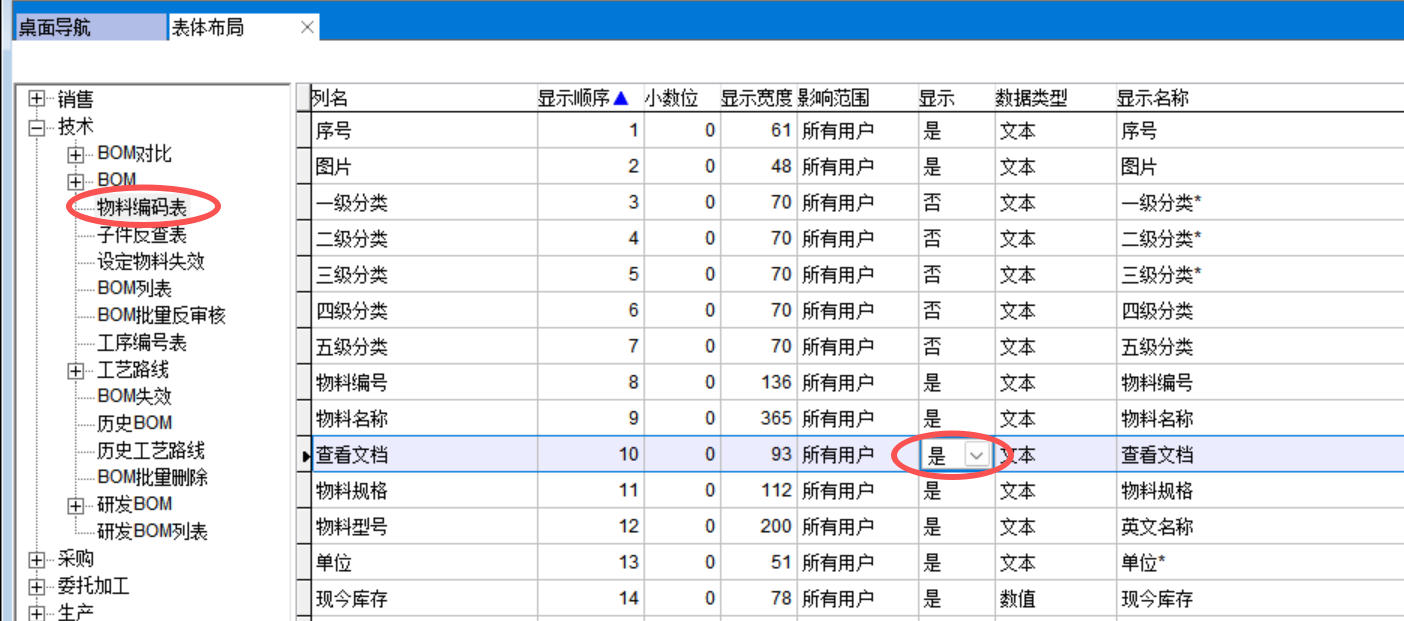Expand the 采购 tree node
1404x621 pixels.
tap(37, 560)
